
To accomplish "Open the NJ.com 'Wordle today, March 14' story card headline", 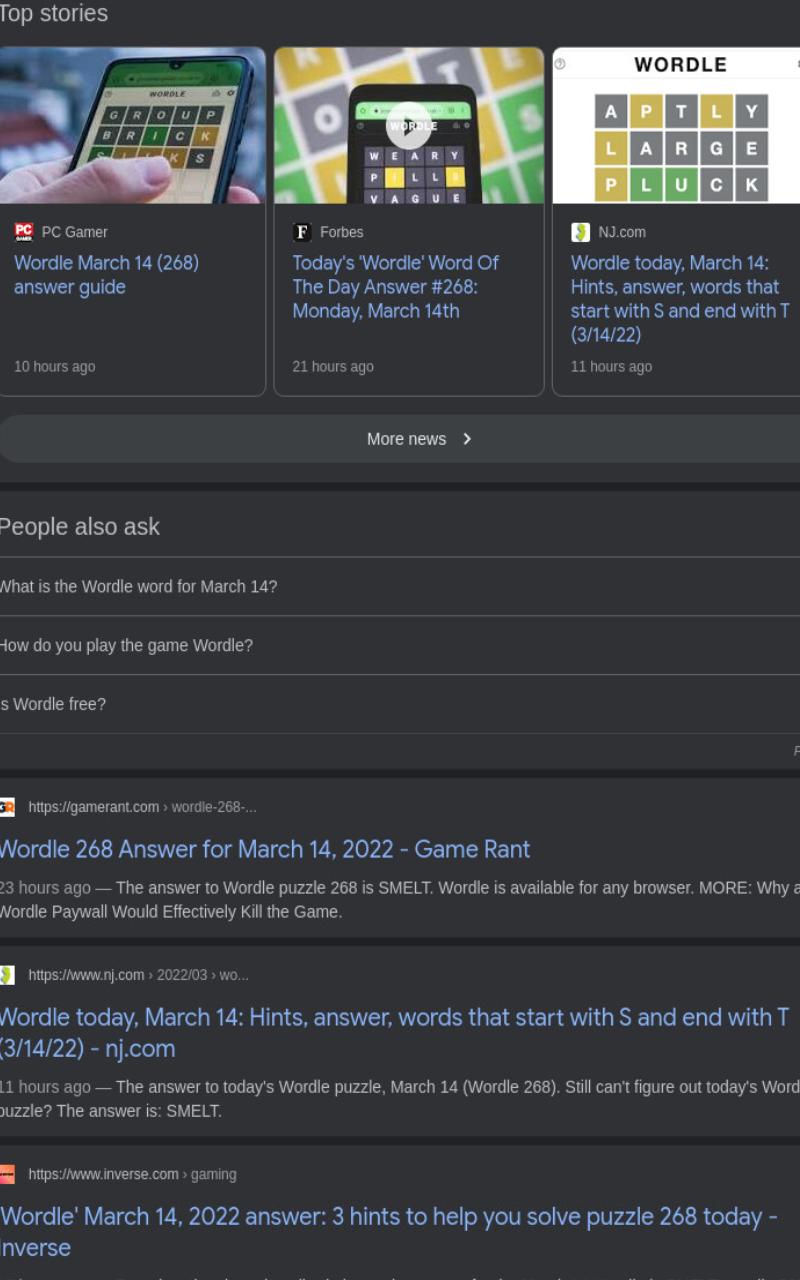I will 680,299.
